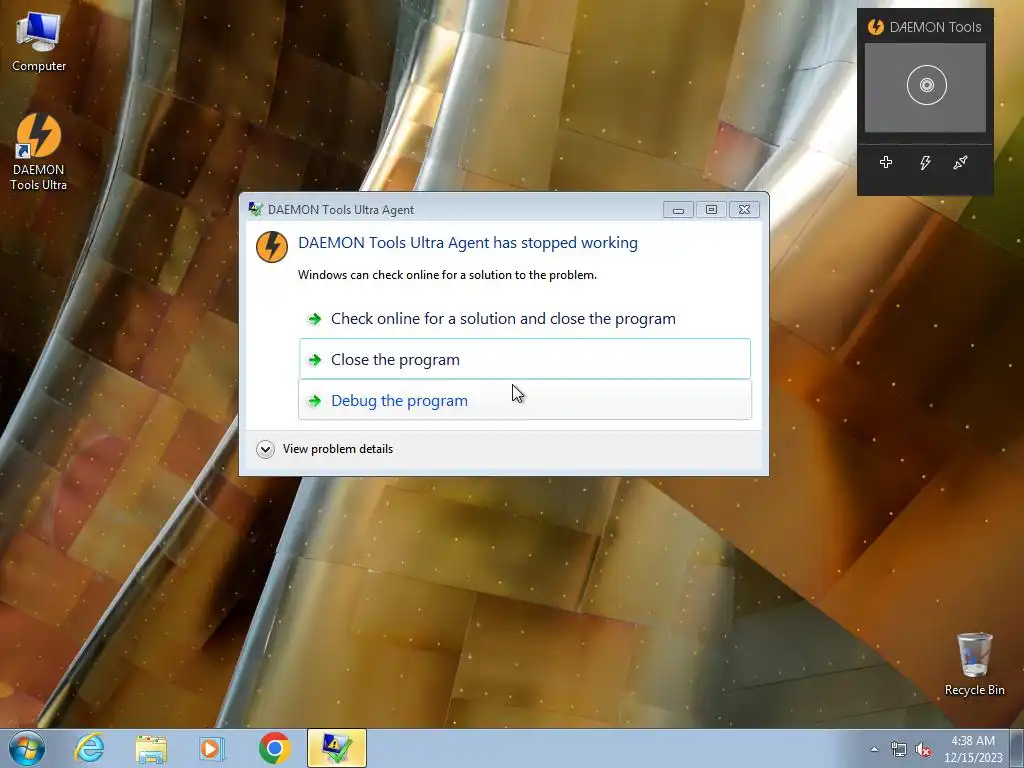
Task: Click the lightning bolt icon in gadget
Action: (x=925, y=163)
